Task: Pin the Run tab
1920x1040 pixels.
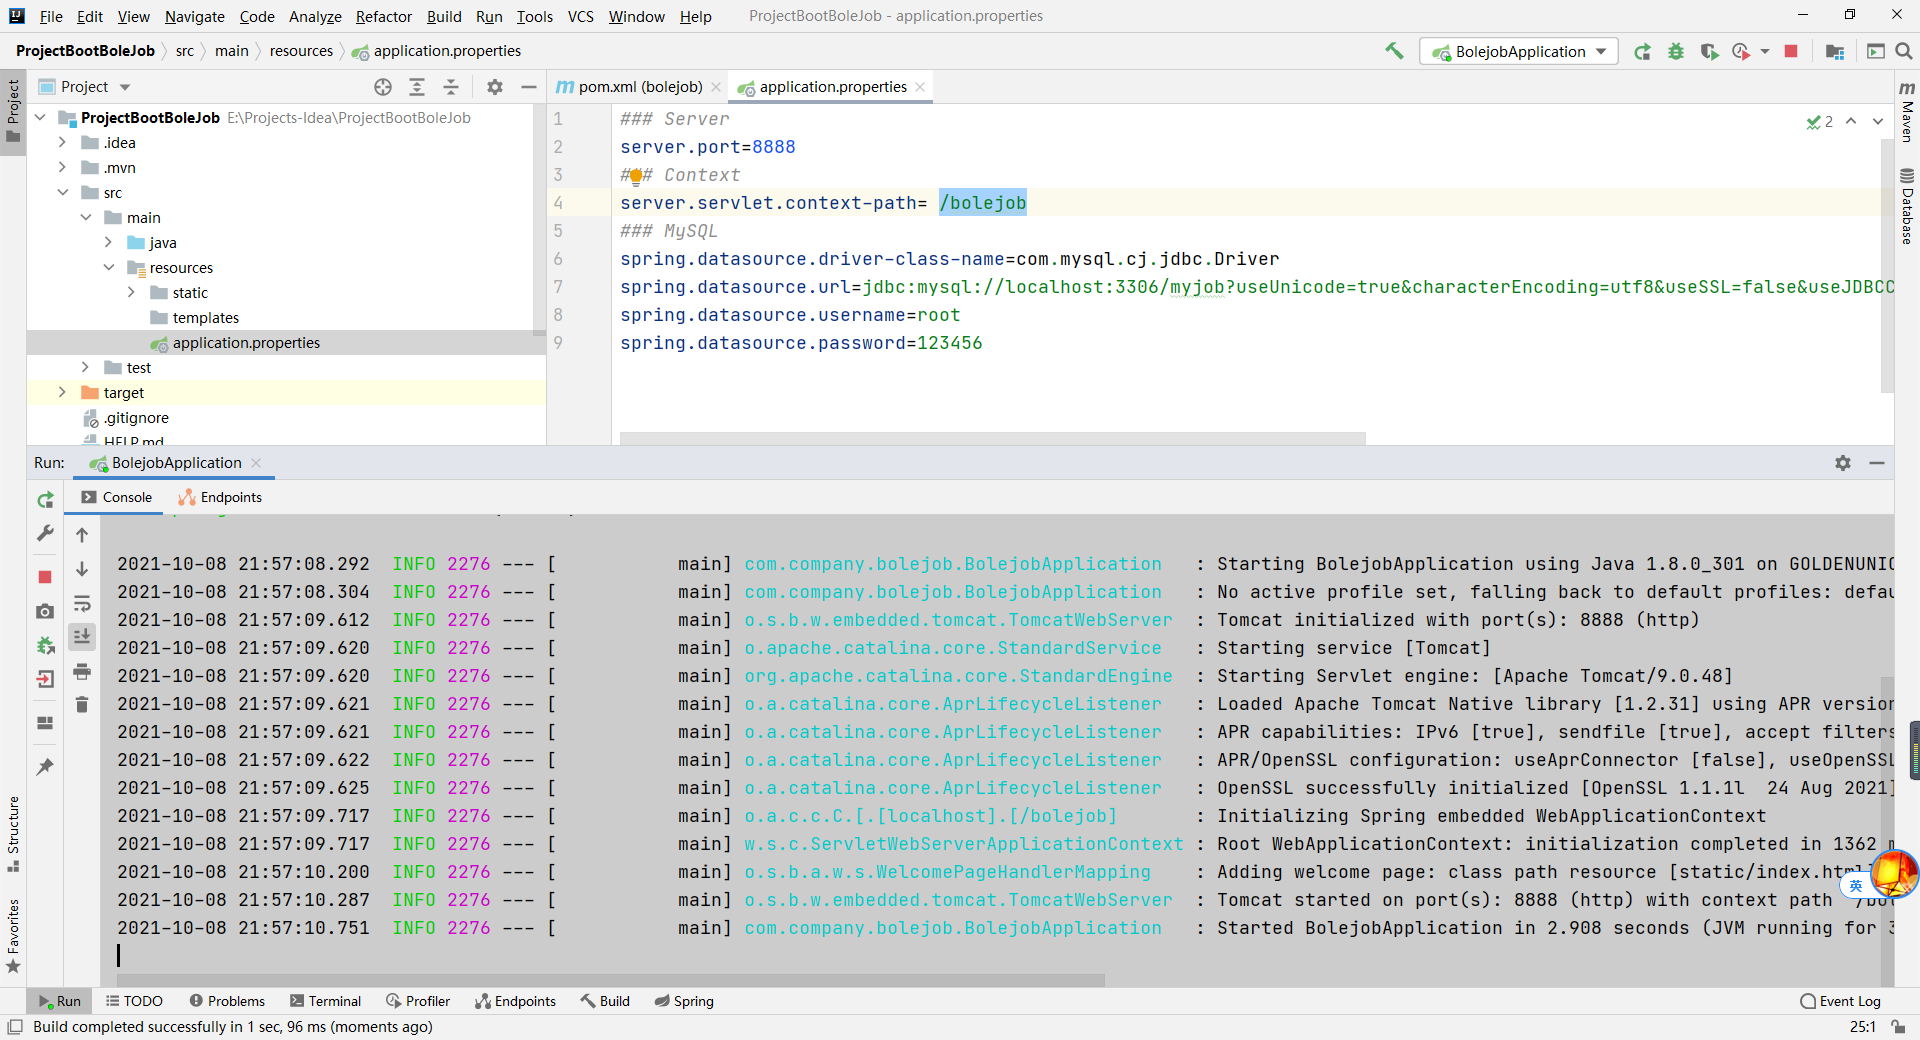Action: tap(45, 767)
